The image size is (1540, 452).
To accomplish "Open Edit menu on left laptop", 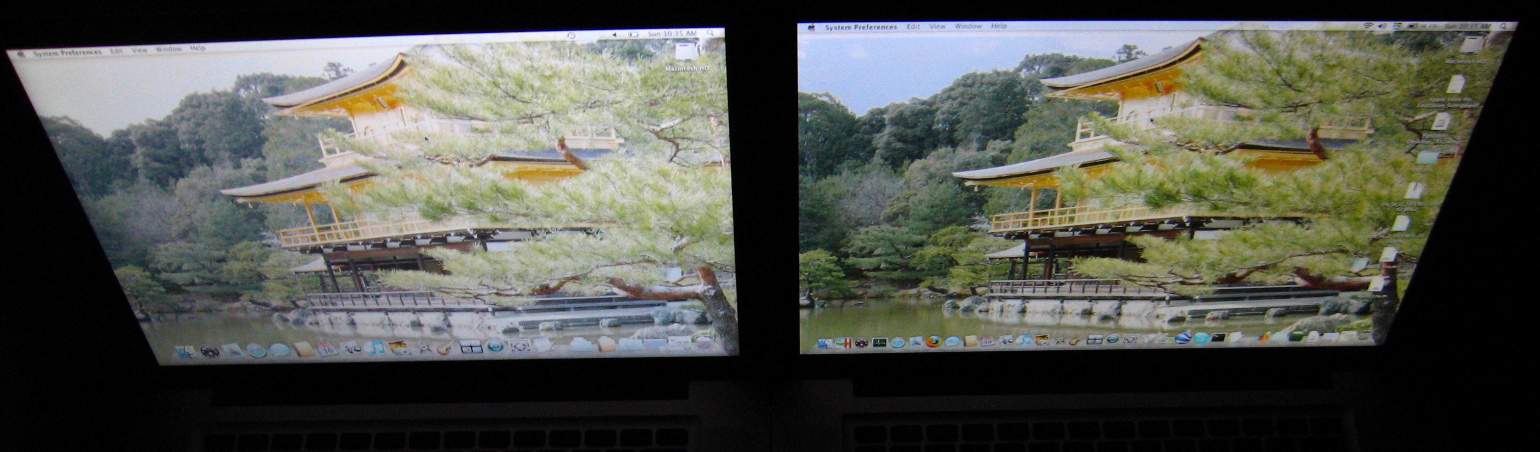I will coord(116,50).
